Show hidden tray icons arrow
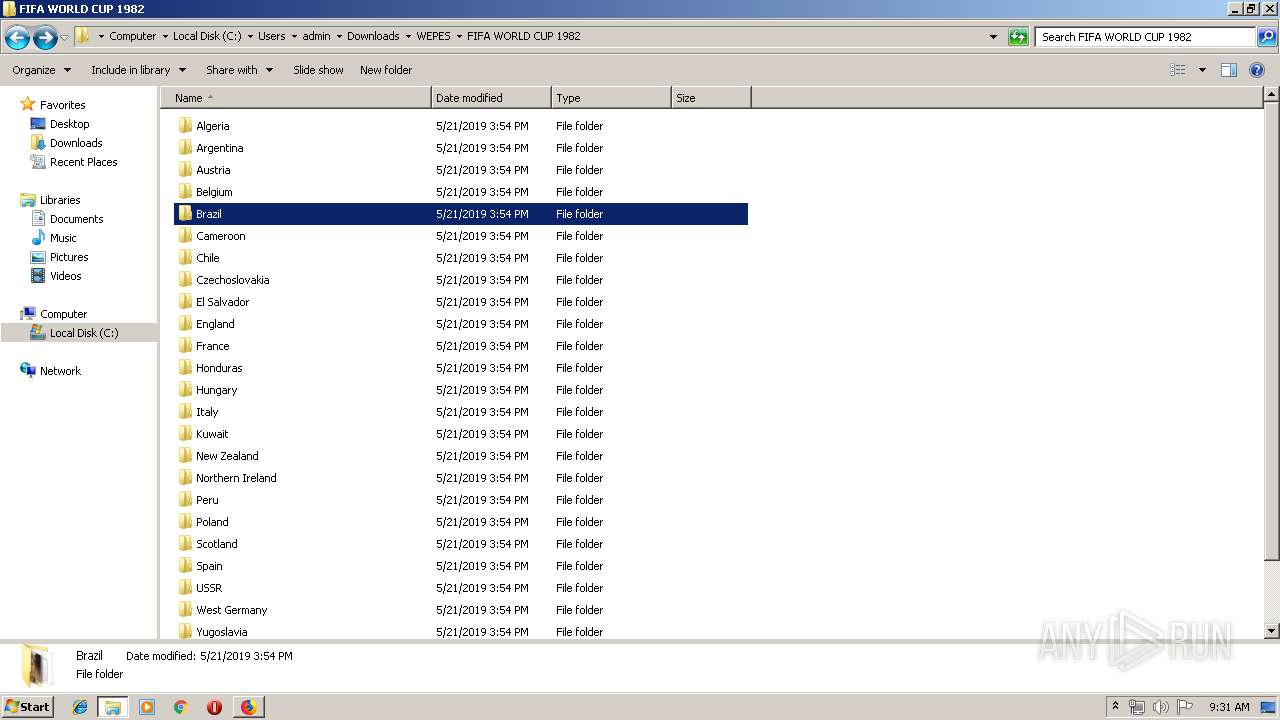 (1115, 707)
